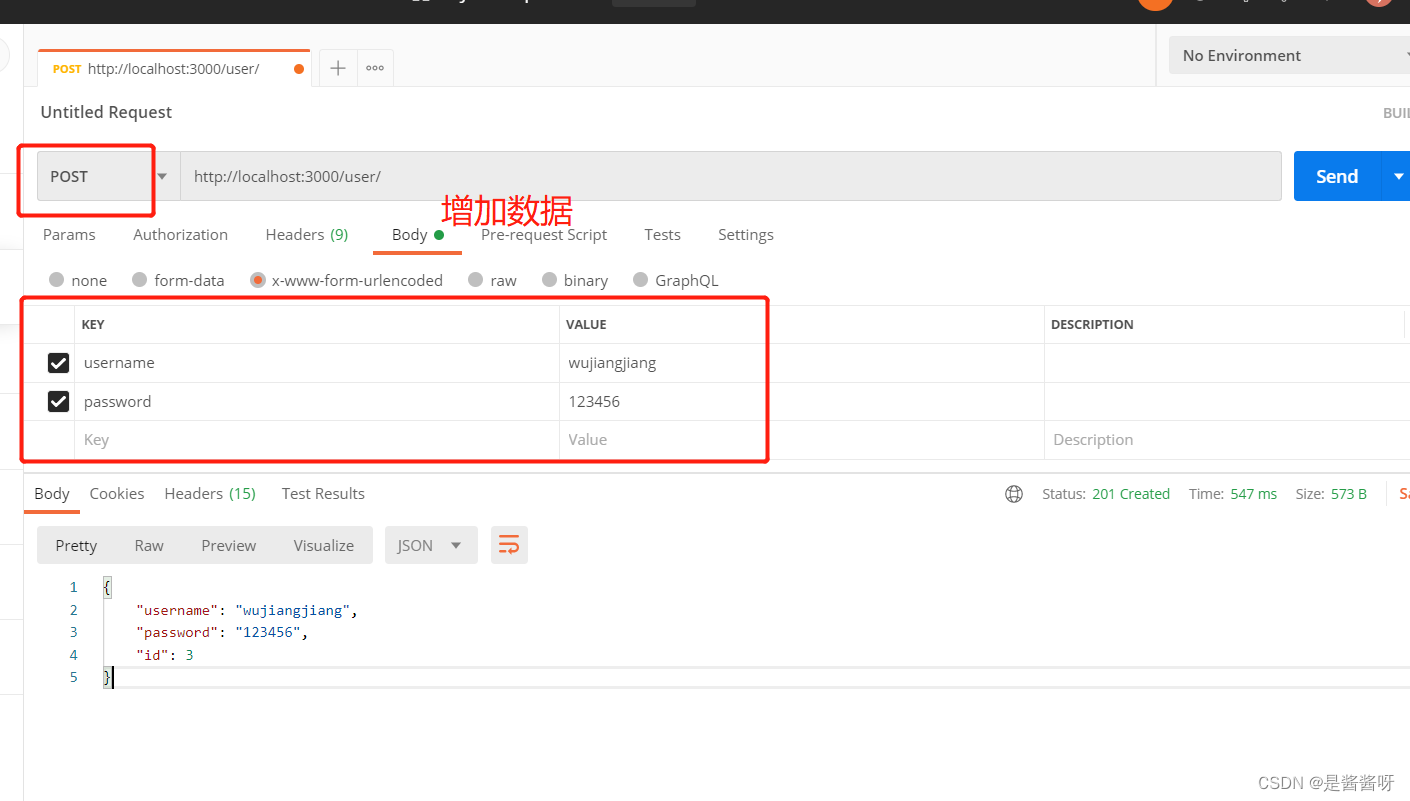Open a new request tab with plus icon
This screenshot has height=801, width=1410.
tap(338, 68)
